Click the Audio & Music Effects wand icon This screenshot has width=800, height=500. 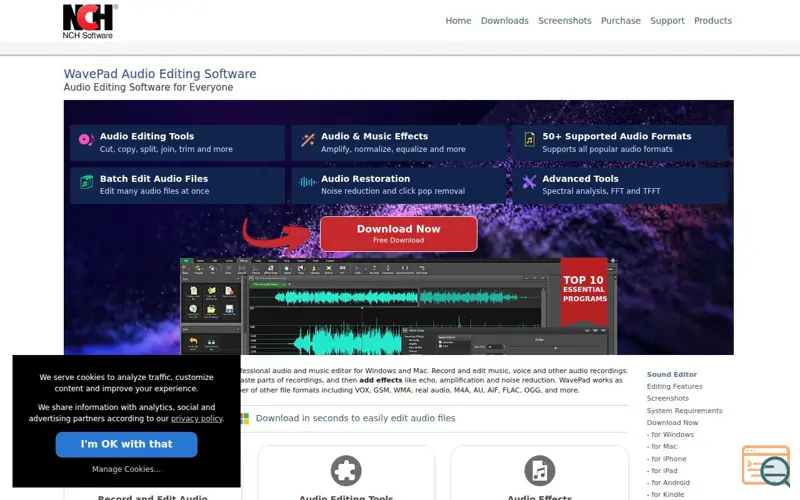coord(308,140)
